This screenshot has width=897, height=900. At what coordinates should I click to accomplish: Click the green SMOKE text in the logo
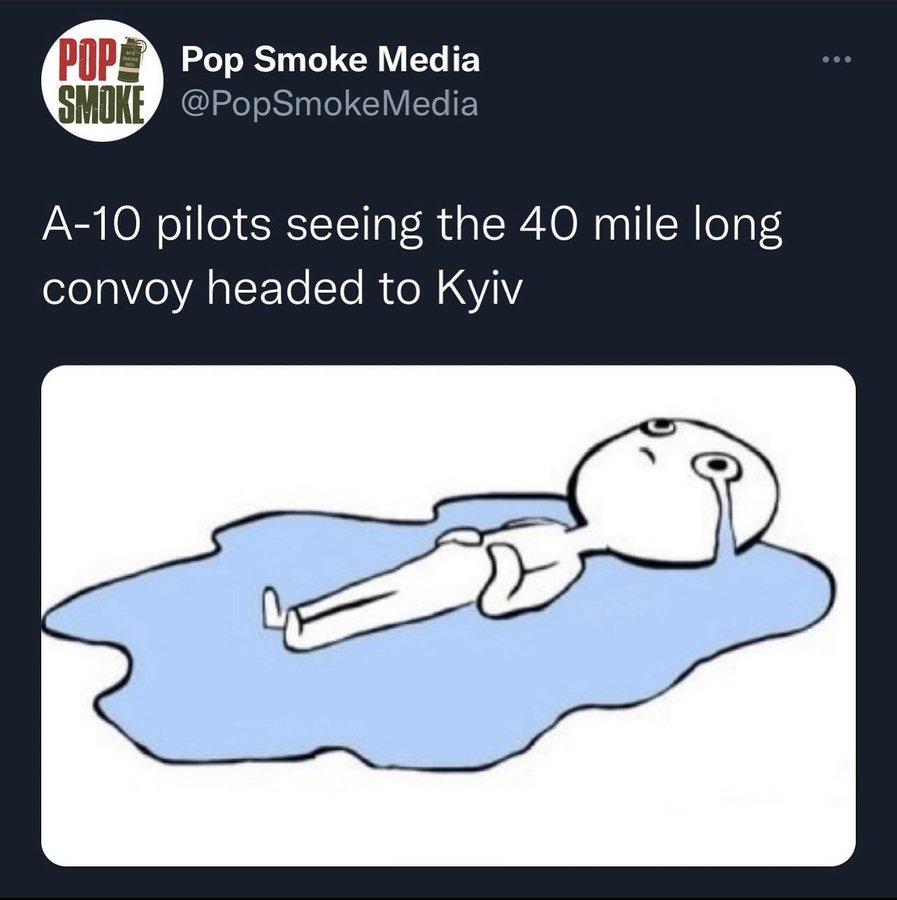tap(102, 105)
